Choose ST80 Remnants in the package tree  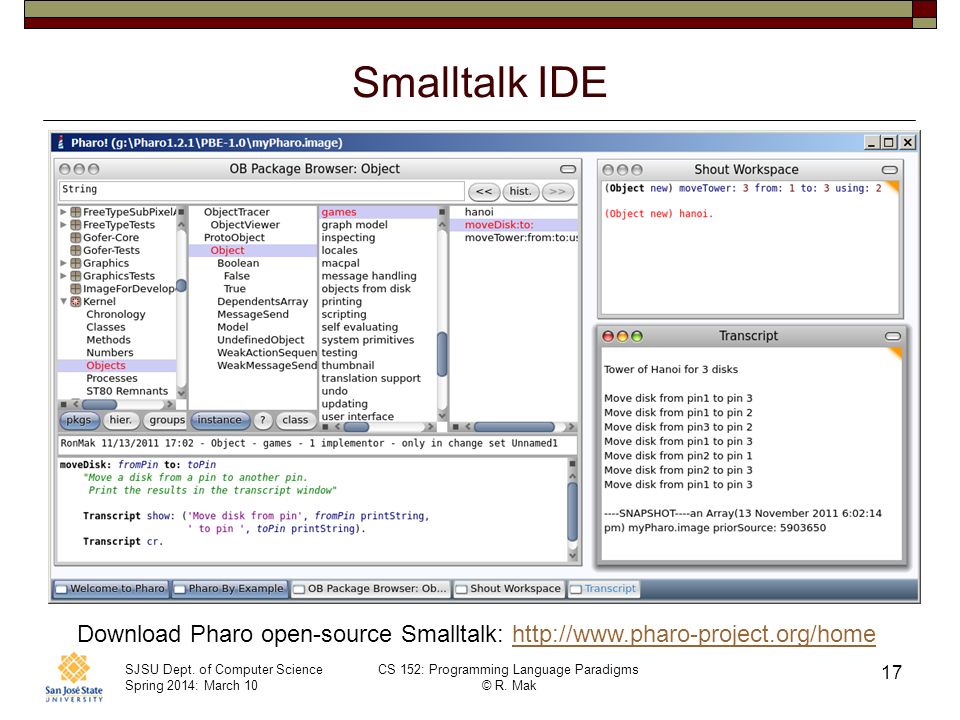pos(127,392)
